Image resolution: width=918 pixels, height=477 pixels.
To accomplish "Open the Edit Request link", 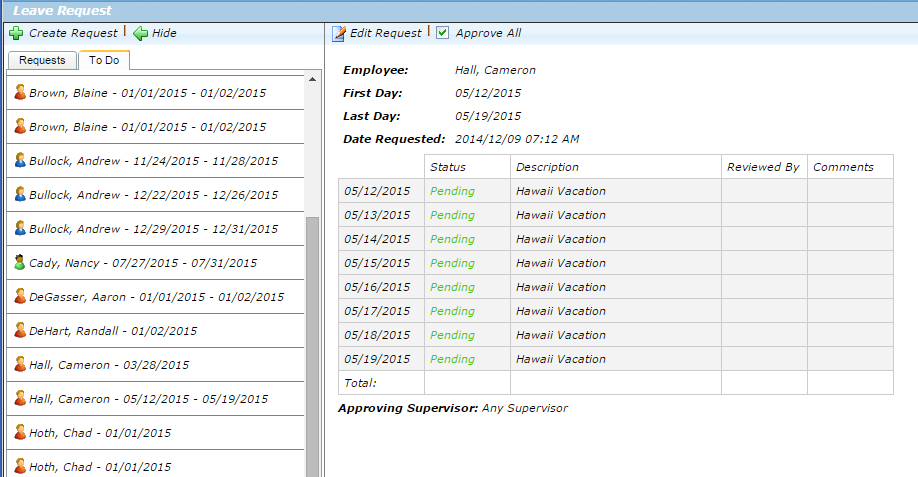I will click(385, 33).
